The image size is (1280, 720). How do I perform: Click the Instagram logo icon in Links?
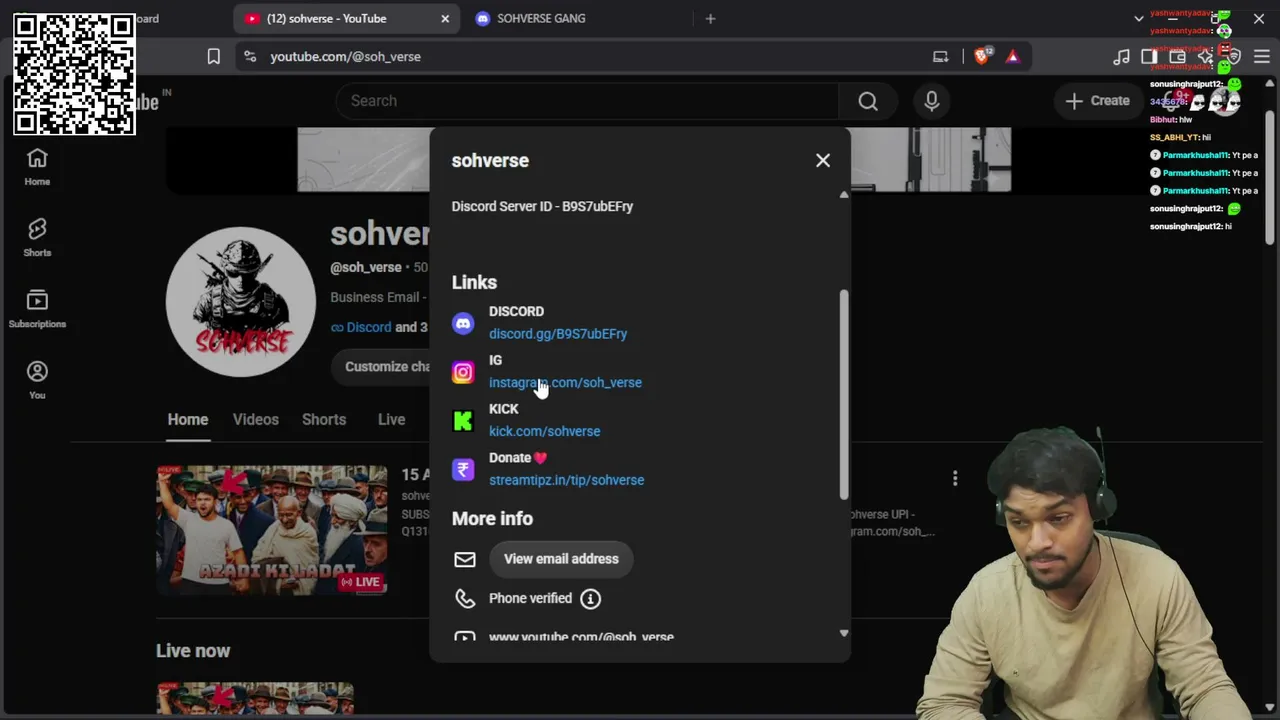[x=463, y=372]
